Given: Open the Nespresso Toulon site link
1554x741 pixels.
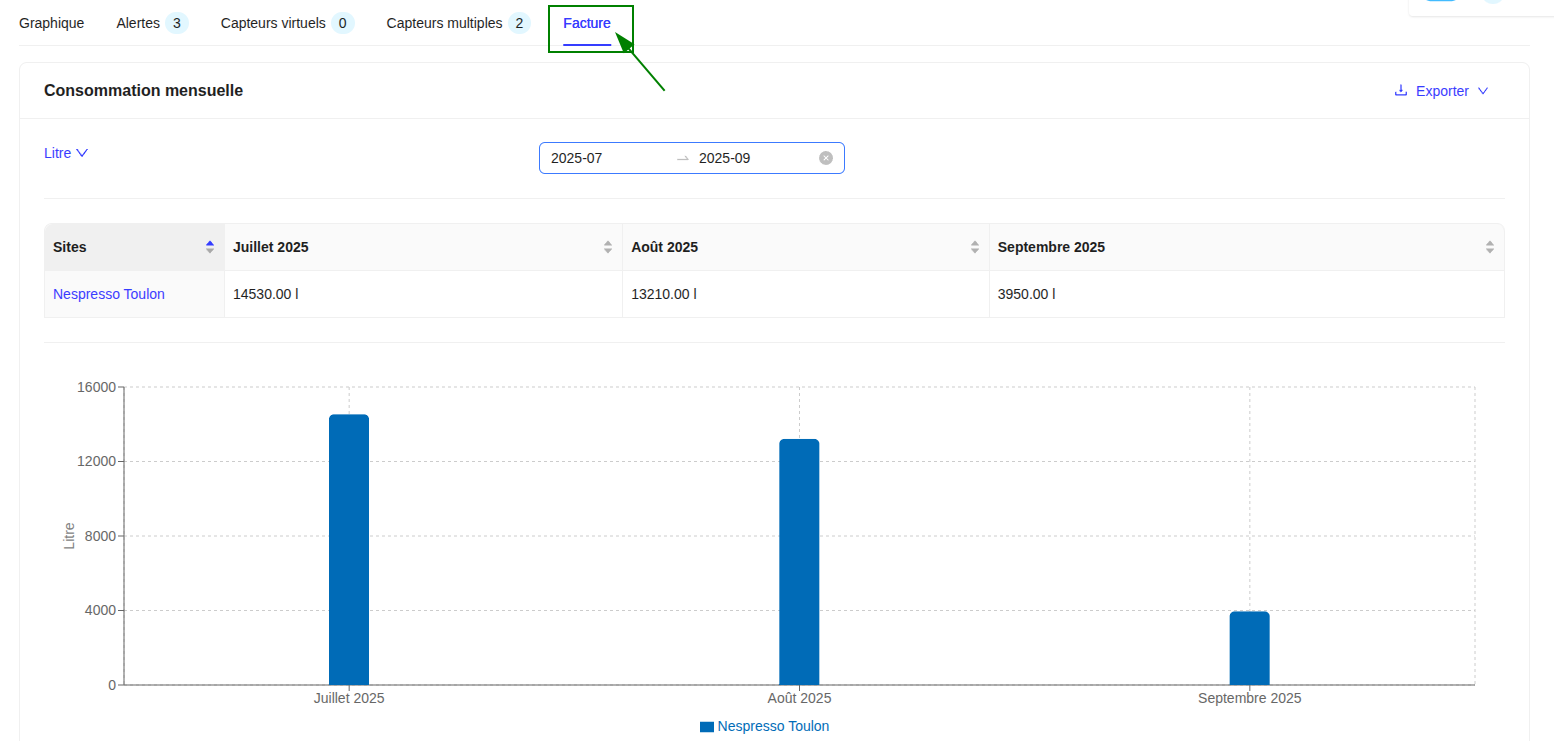Looking at the screenshot, I should (x=108, y=293).
